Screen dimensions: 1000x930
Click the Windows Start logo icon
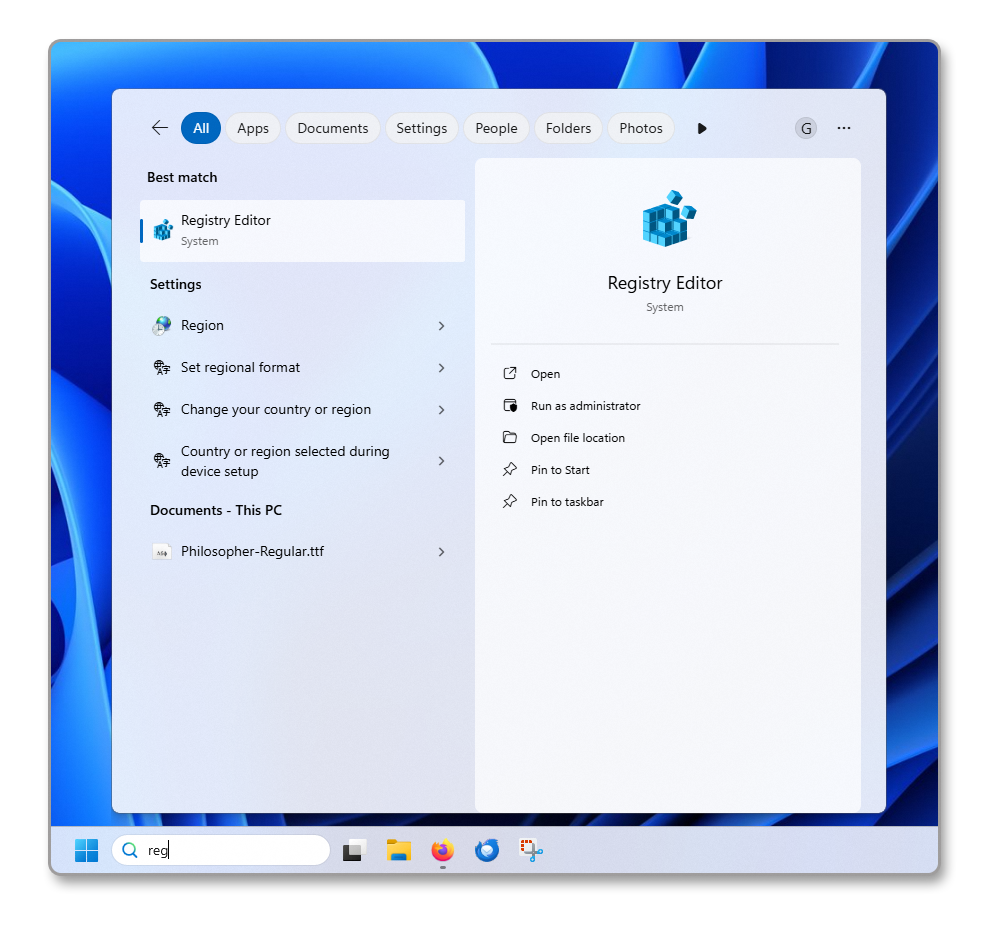click(87, 851)
